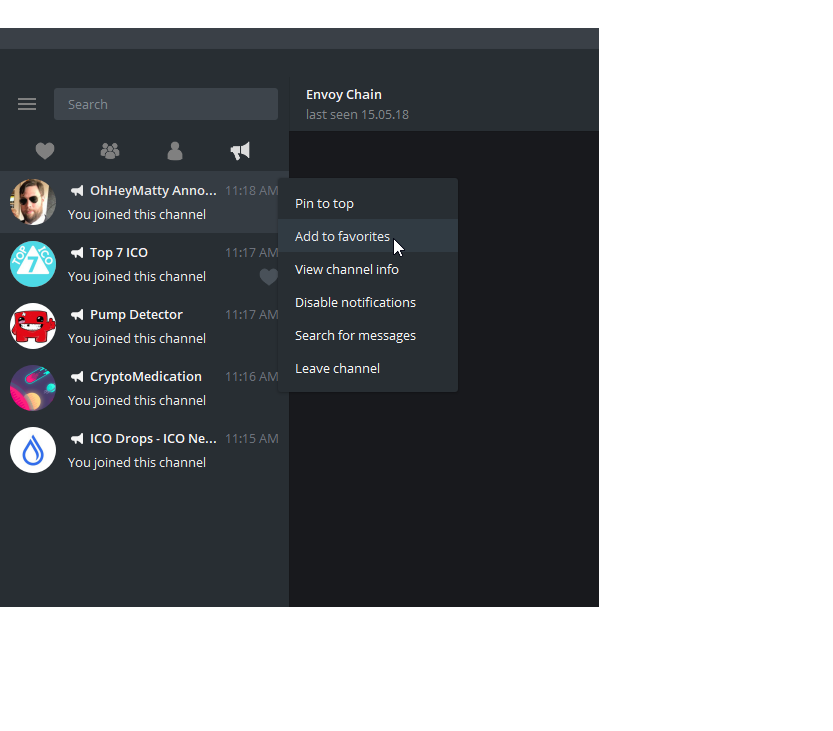Click the Search input field
The width and height of the screenshot is (833, 731).
[x=166, y=104]
